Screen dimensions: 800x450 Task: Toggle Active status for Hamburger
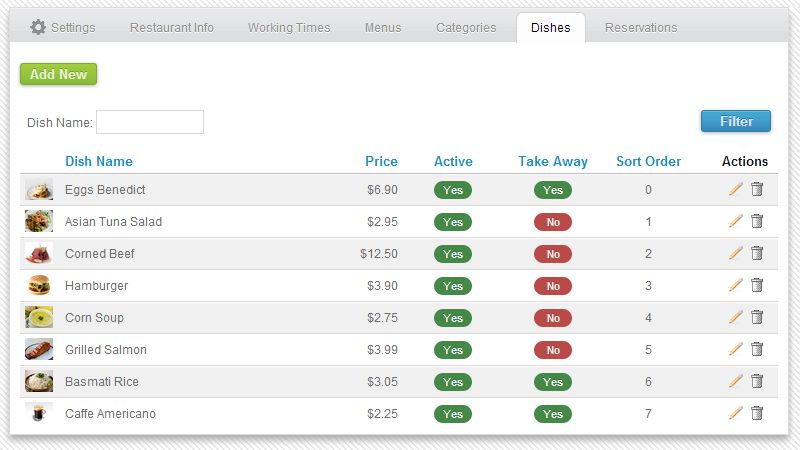tap(453, 286)
